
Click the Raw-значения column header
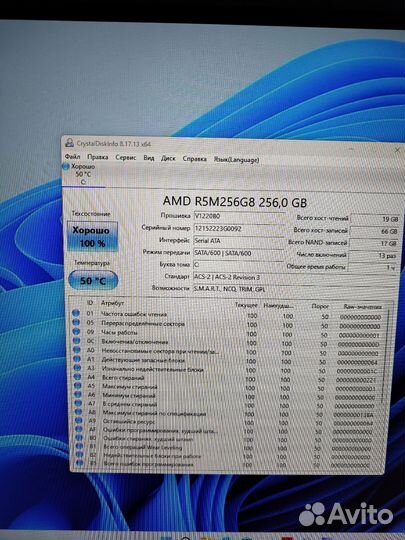pyautogui.click(x=362, y=307)
